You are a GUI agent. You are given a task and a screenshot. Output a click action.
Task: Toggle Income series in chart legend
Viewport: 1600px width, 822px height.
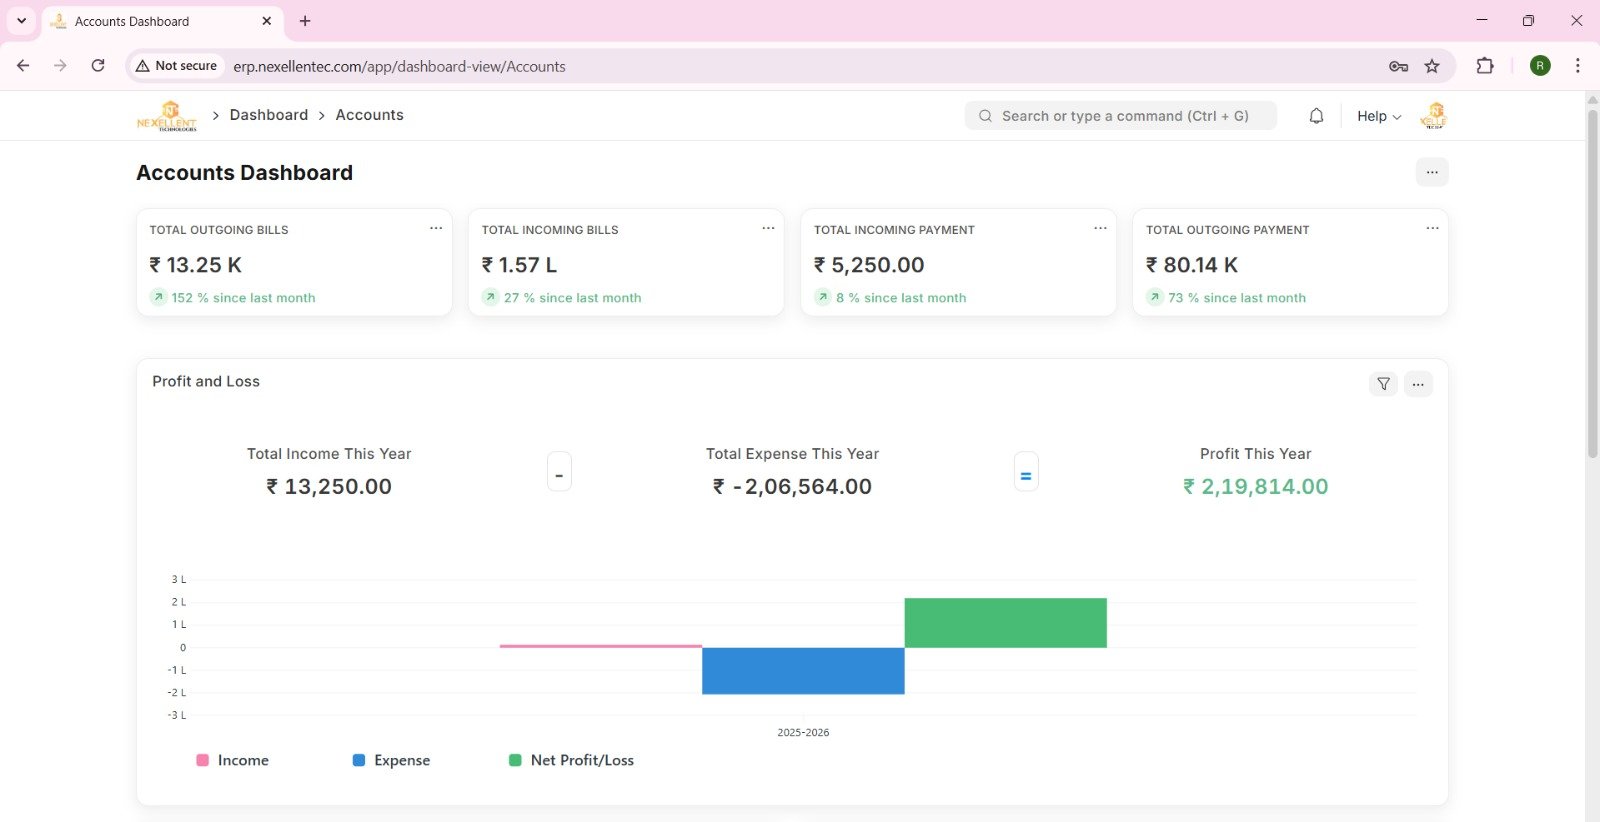tap(233, 760)
